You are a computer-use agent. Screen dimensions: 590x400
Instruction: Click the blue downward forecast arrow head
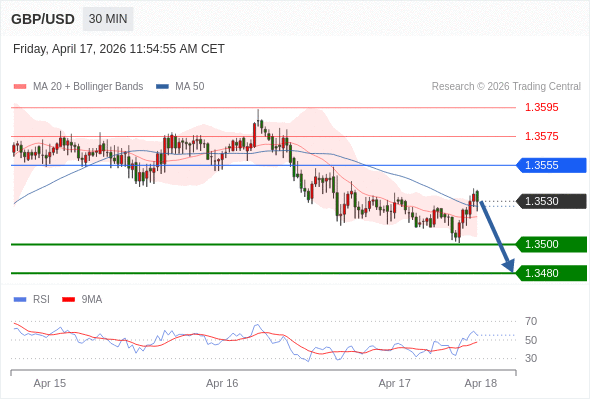(509, 265)
